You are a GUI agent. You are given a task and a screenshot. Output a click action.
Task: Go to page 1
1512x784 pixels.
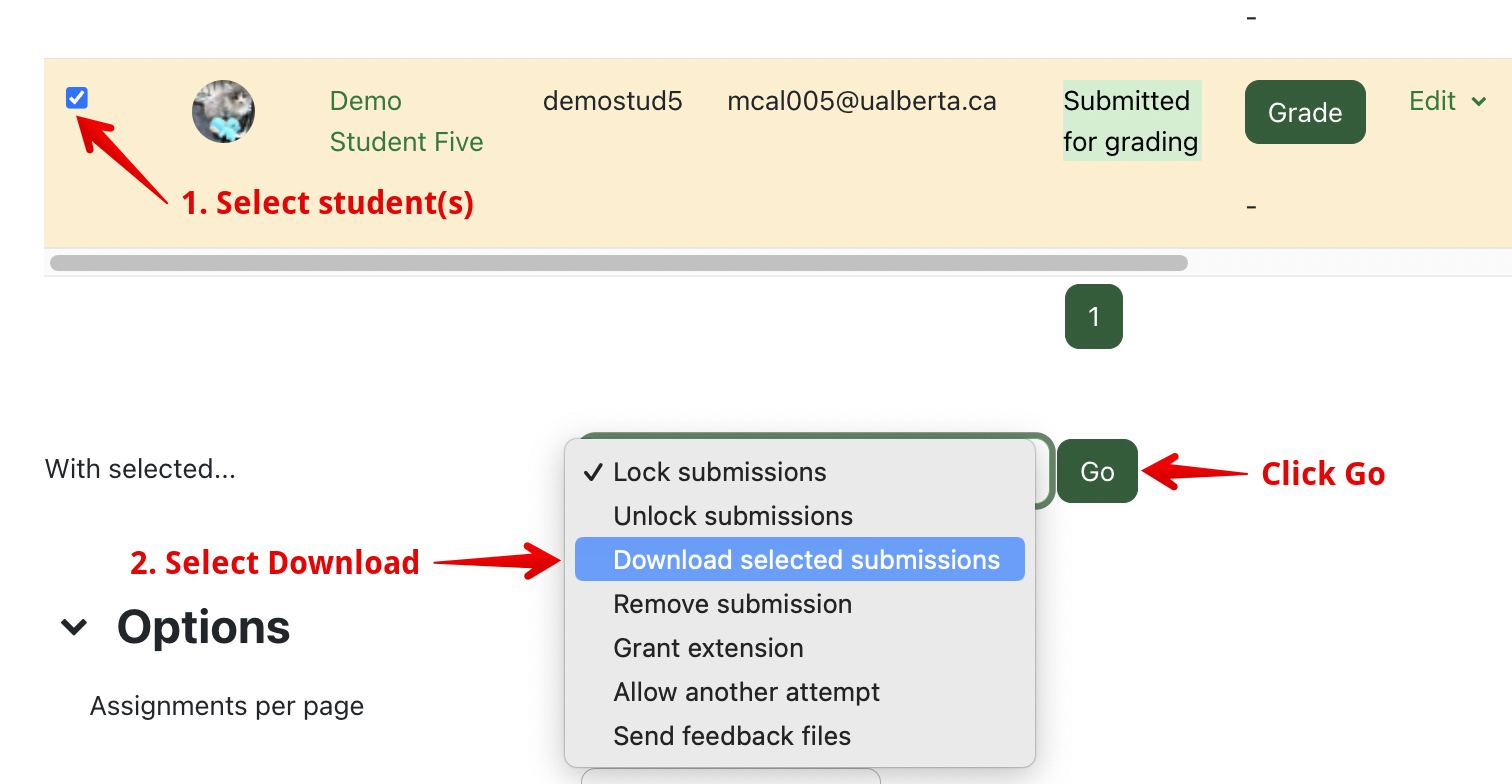tap(1093, 317)
